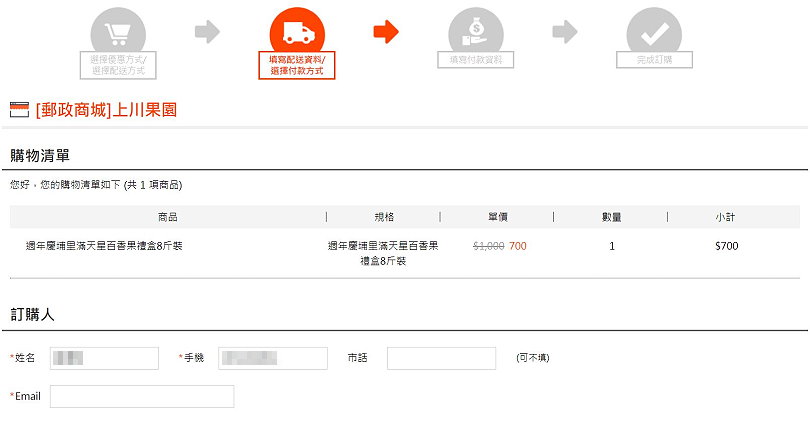Select the 填寫配送資料/選擇付款方式 step label
This screenshot has height=422, width=810.
click(x=296, y=66)
